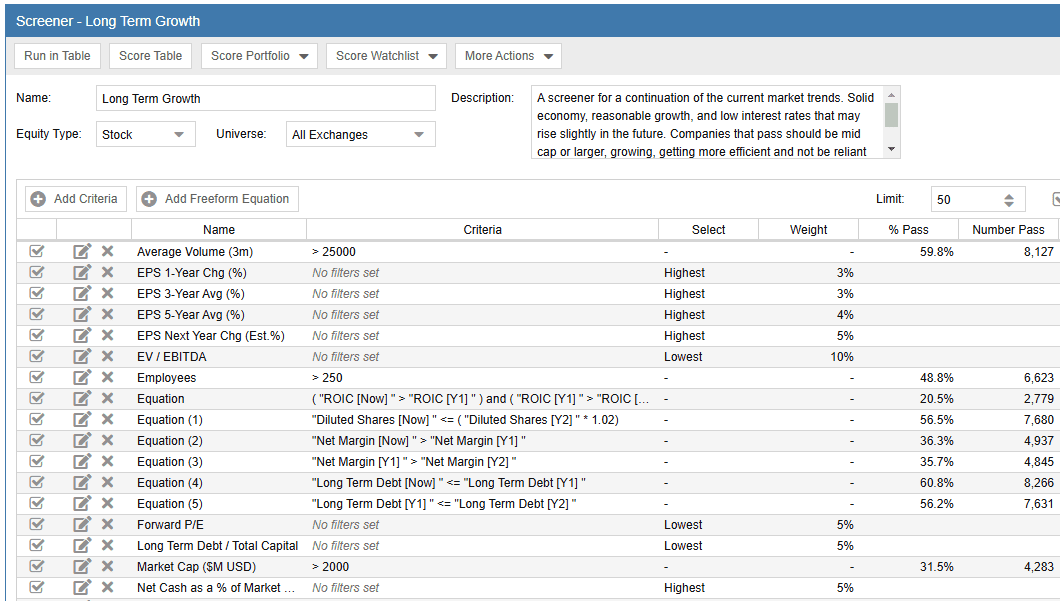Sort by the % Pass column header
Viewport: 1060px width, 601px height.
[909, 230]
